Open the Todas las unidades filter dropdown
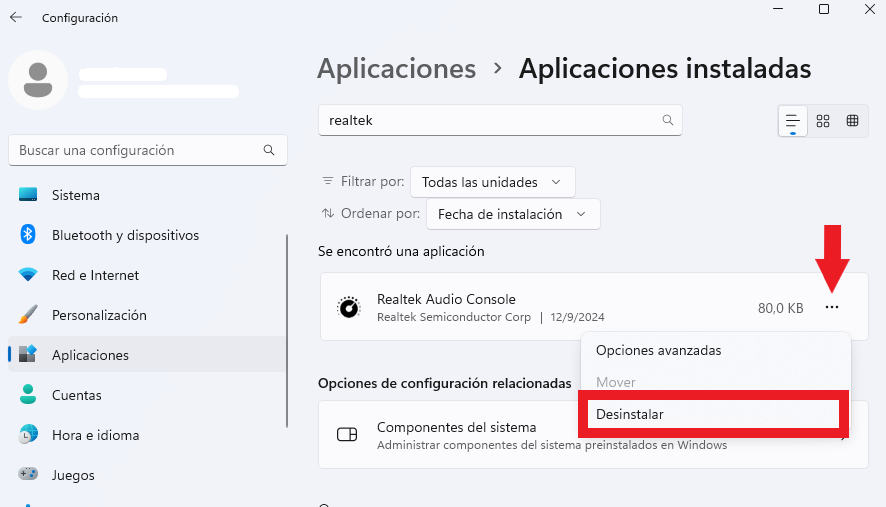Screen dimensions: 886x507 point(493,182)
